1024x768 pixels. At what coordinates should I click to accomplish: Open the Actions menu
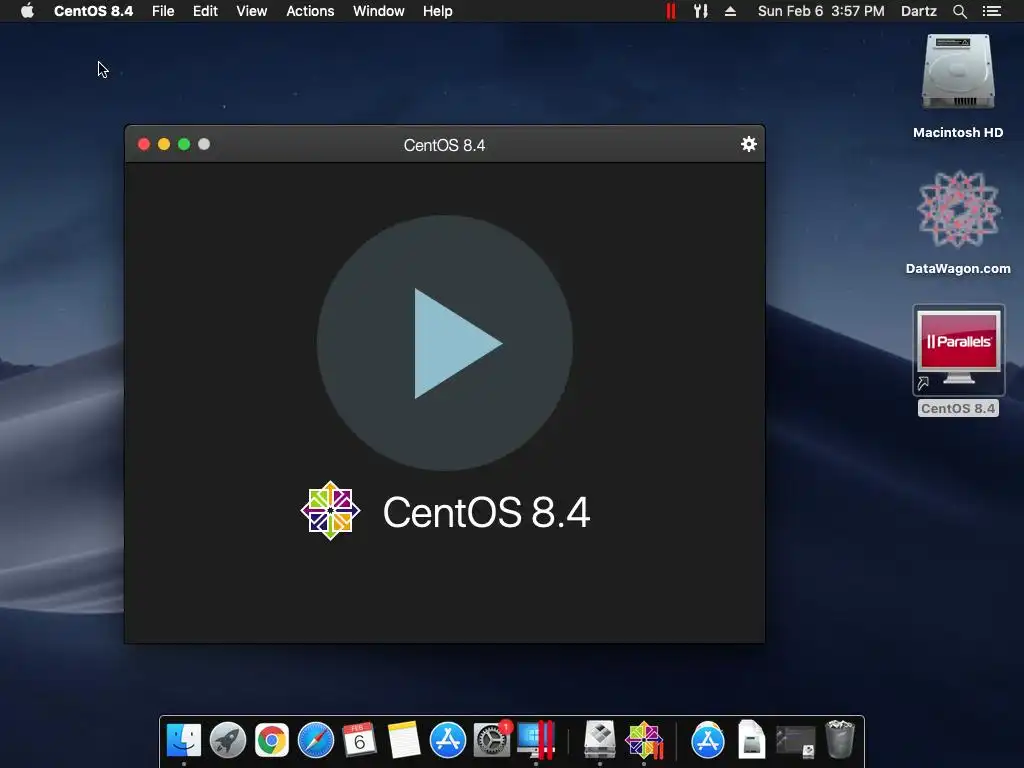click(310, 11)
